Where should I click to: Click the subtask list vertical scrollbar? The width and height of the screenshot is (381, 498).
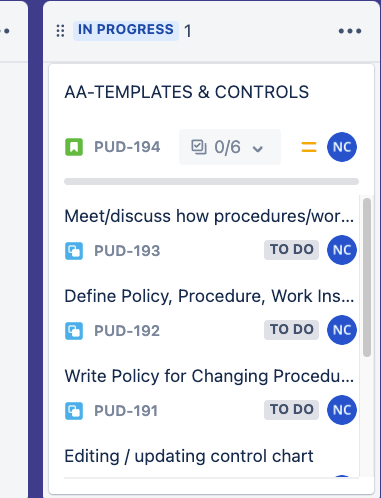click(x=367, y=277)
